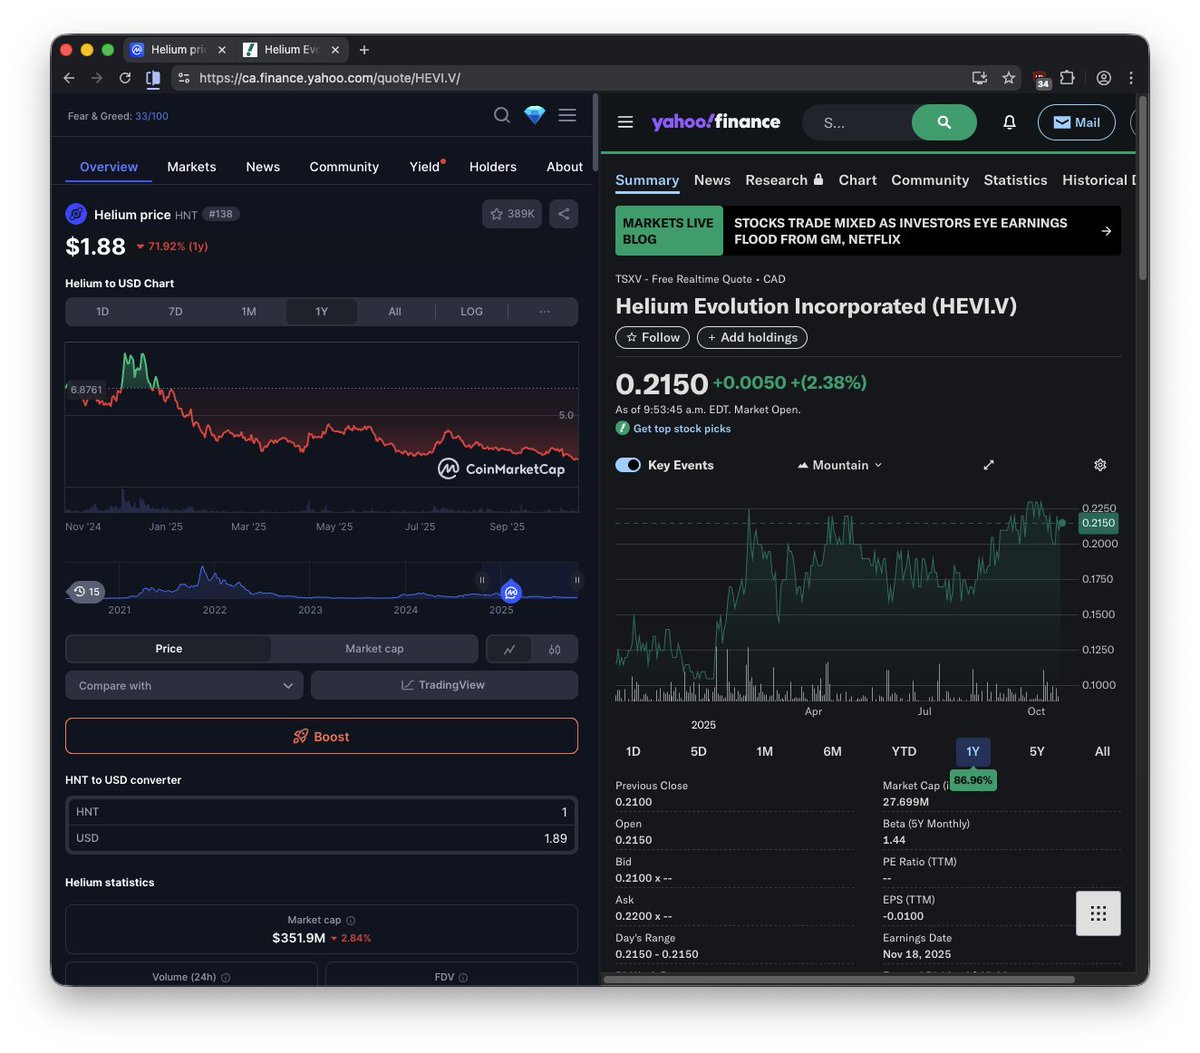Open the CoinMarketCap hamburger menu
Viewport: 1200px width, 1053px height.
point(567,115)
